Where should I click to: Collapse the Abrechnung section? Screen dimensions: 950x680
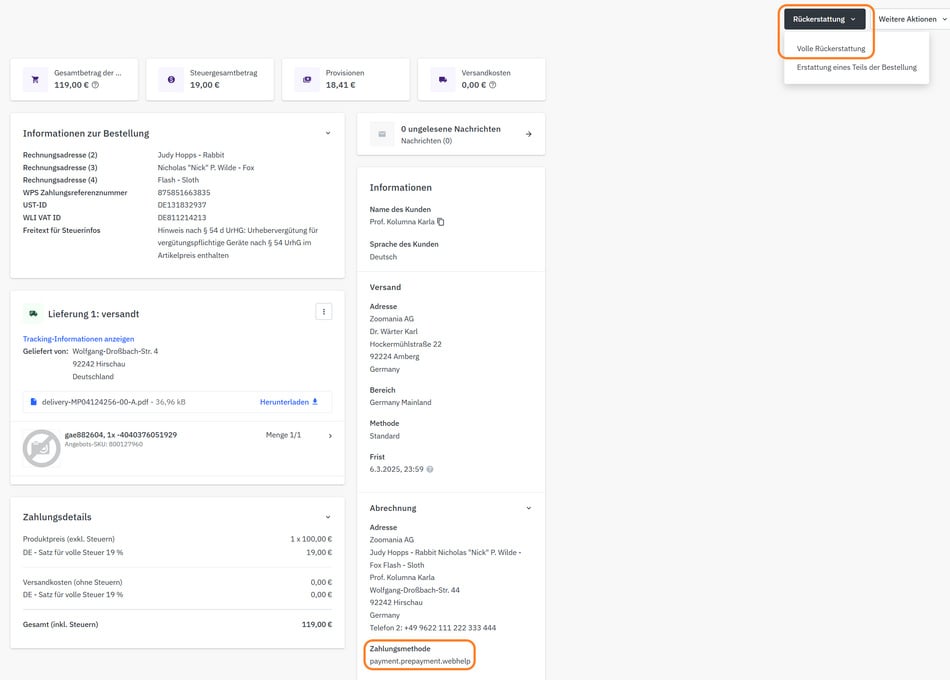coord(528,508)
